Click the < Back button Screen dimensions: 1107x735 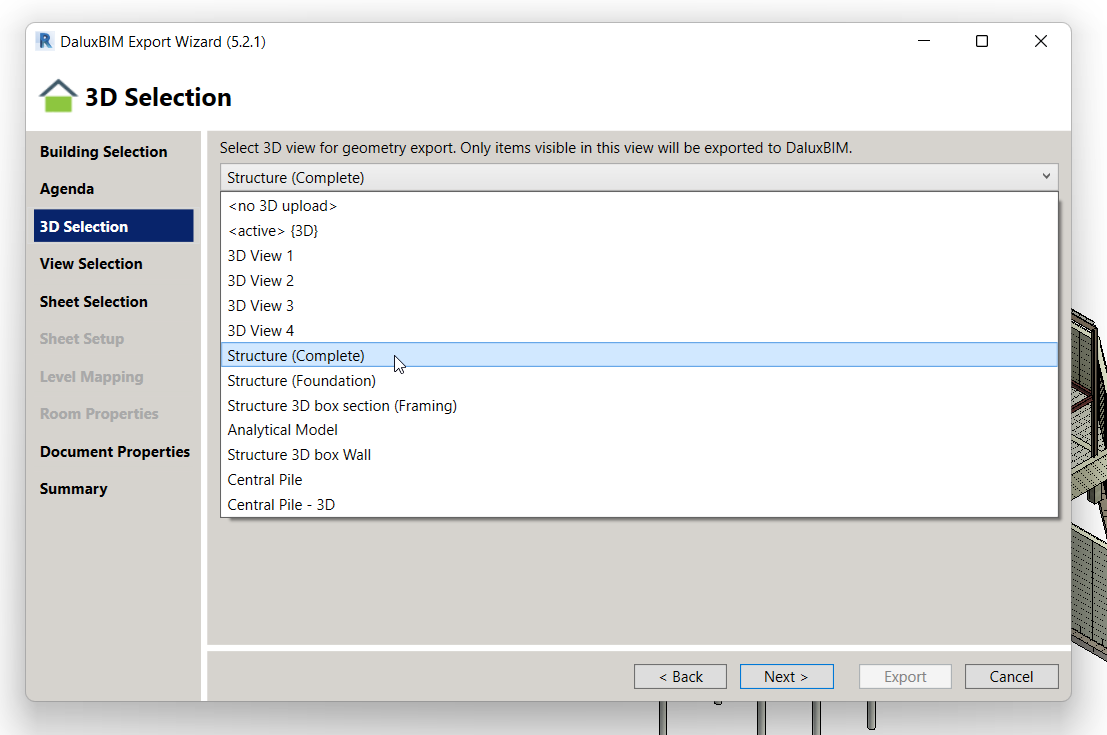[x=681, y=676]
